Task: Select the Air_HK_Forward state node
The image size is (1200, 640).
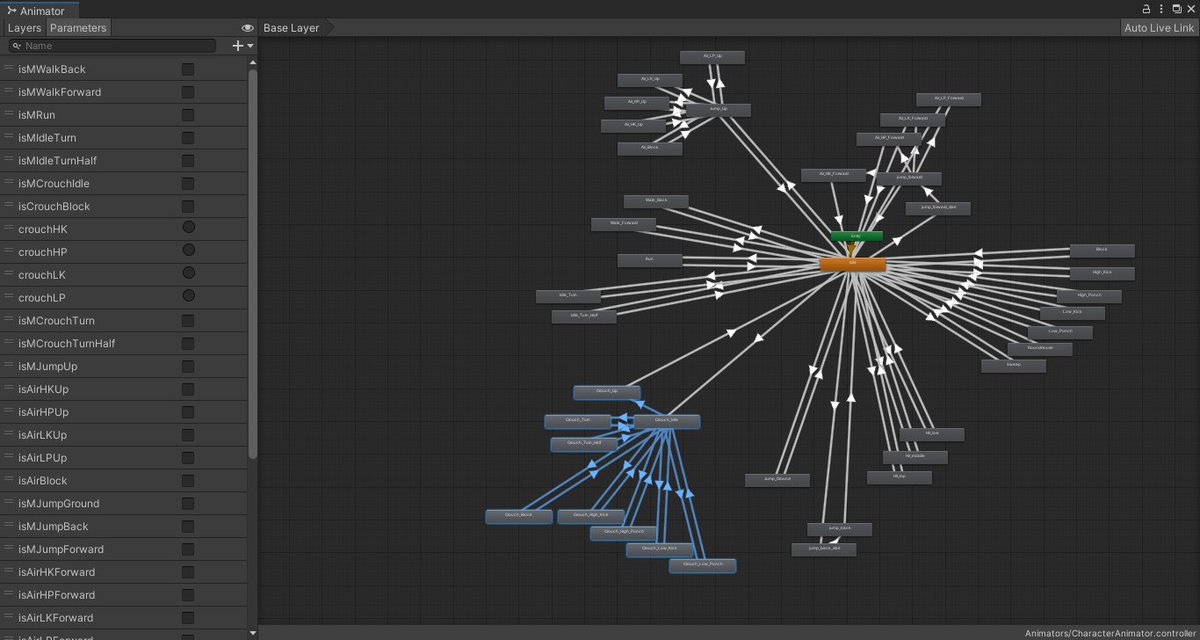Action: click(834, 174)
